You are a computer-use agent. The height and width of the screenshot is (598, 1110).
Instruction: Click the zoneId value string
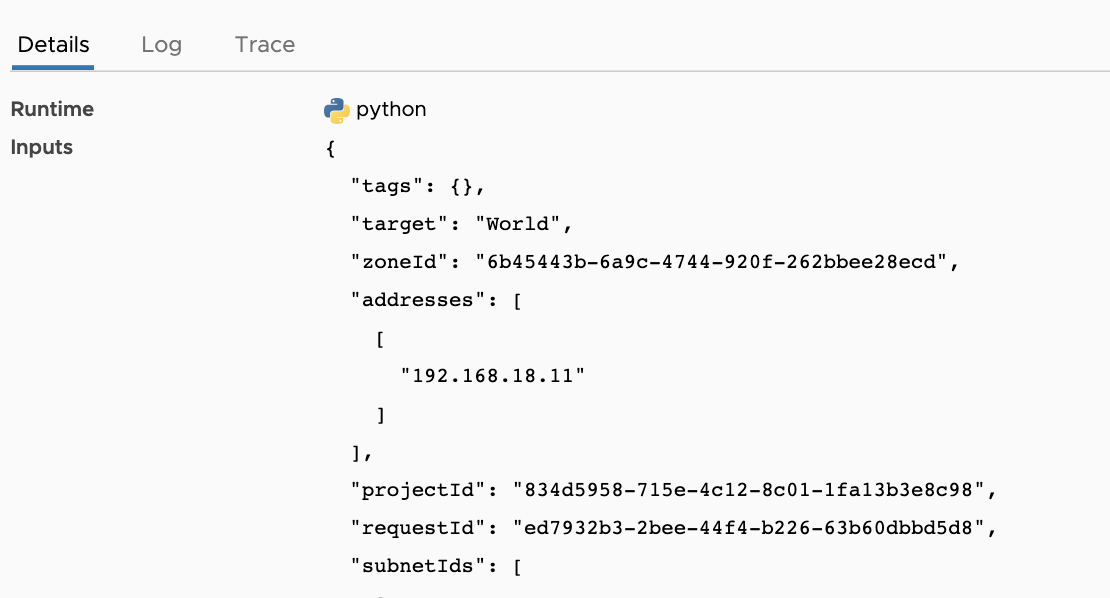tap(711, 262)
